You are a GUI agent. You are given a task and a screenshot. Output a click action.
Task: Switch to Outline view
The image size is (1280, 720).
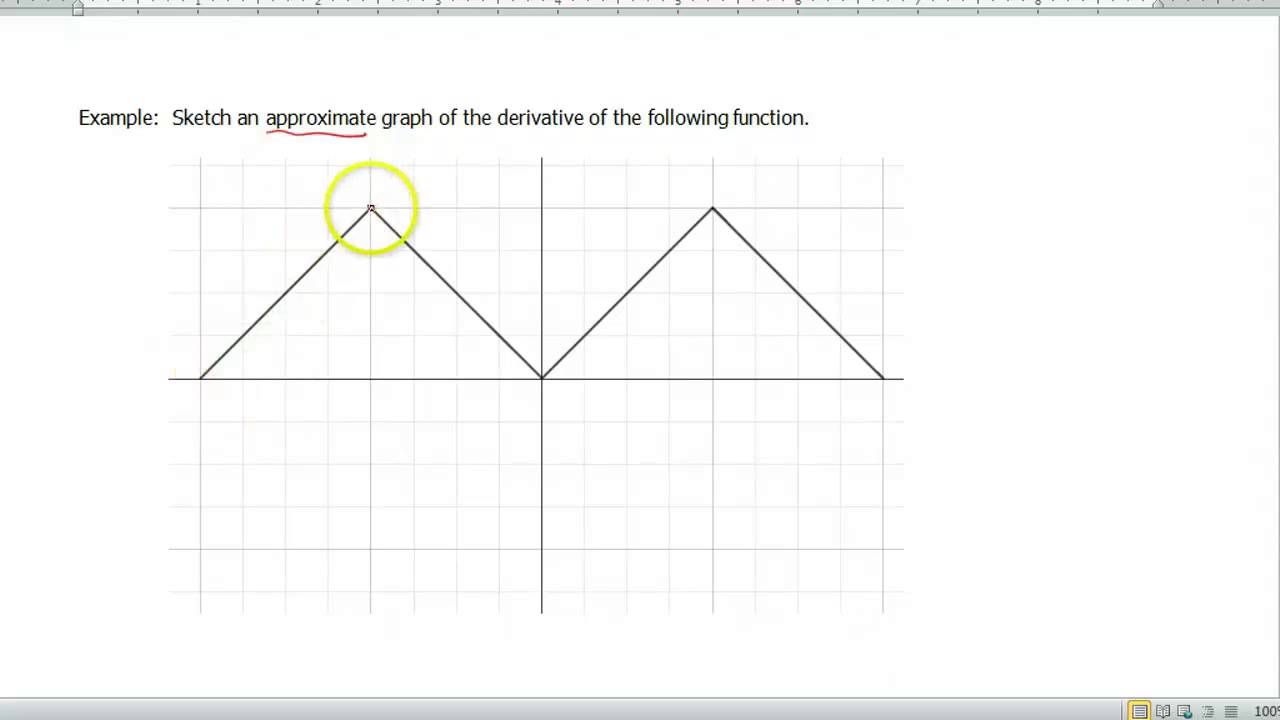tap(1208, 711)
